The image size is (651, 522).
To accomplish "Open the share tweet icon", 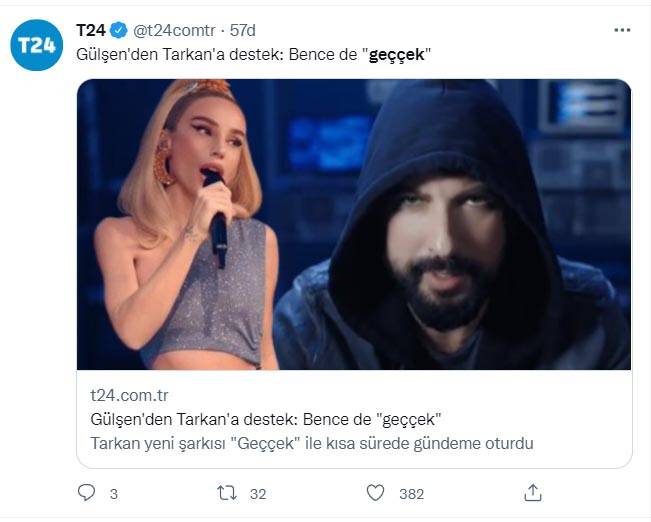I will [x=533, y=492].
